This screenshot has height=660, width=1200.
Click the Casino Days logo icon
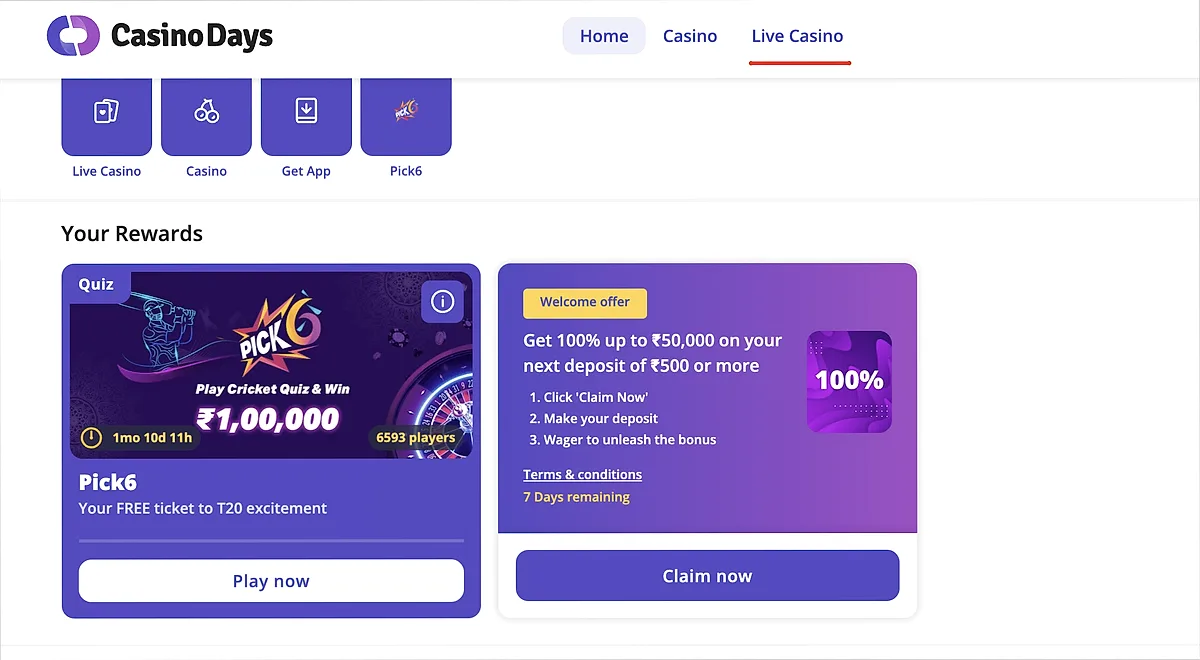[x=73, y=36]
